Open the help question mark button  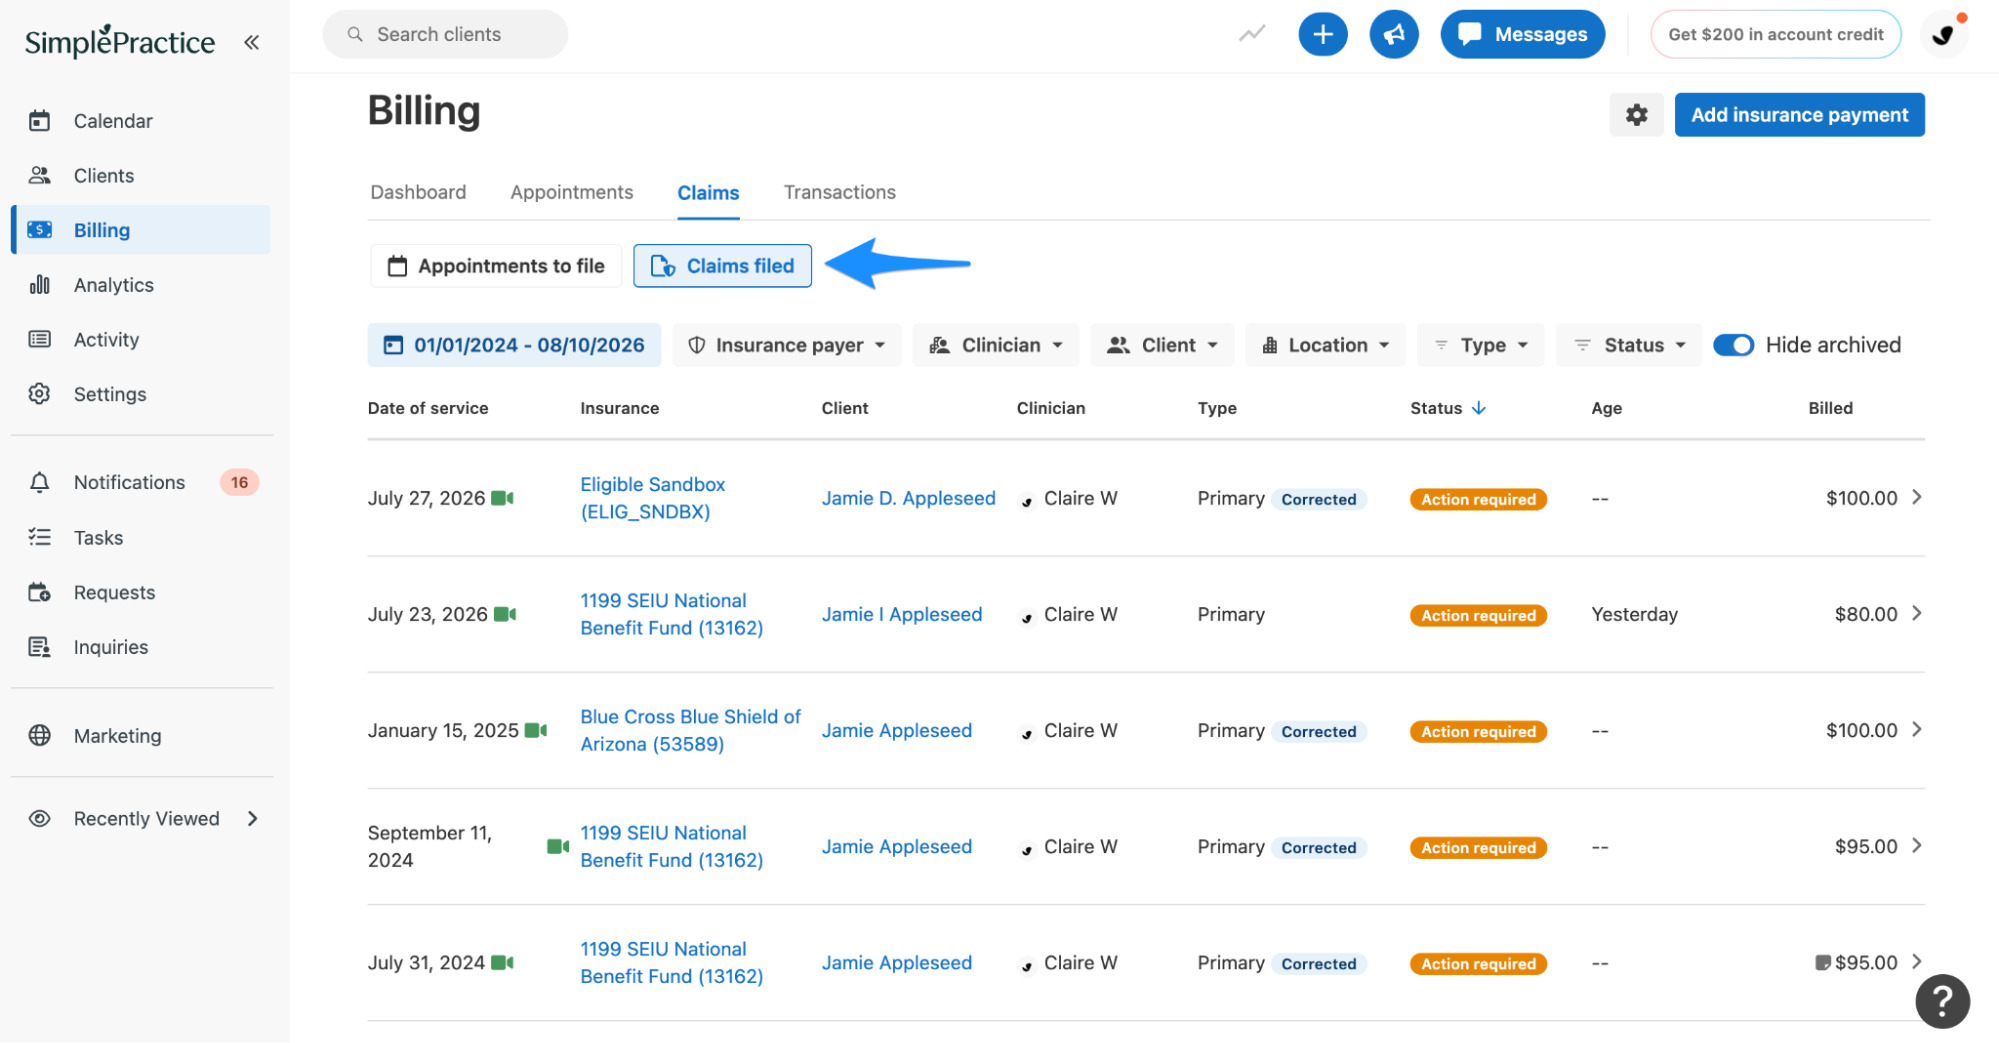(1942, 1001)
